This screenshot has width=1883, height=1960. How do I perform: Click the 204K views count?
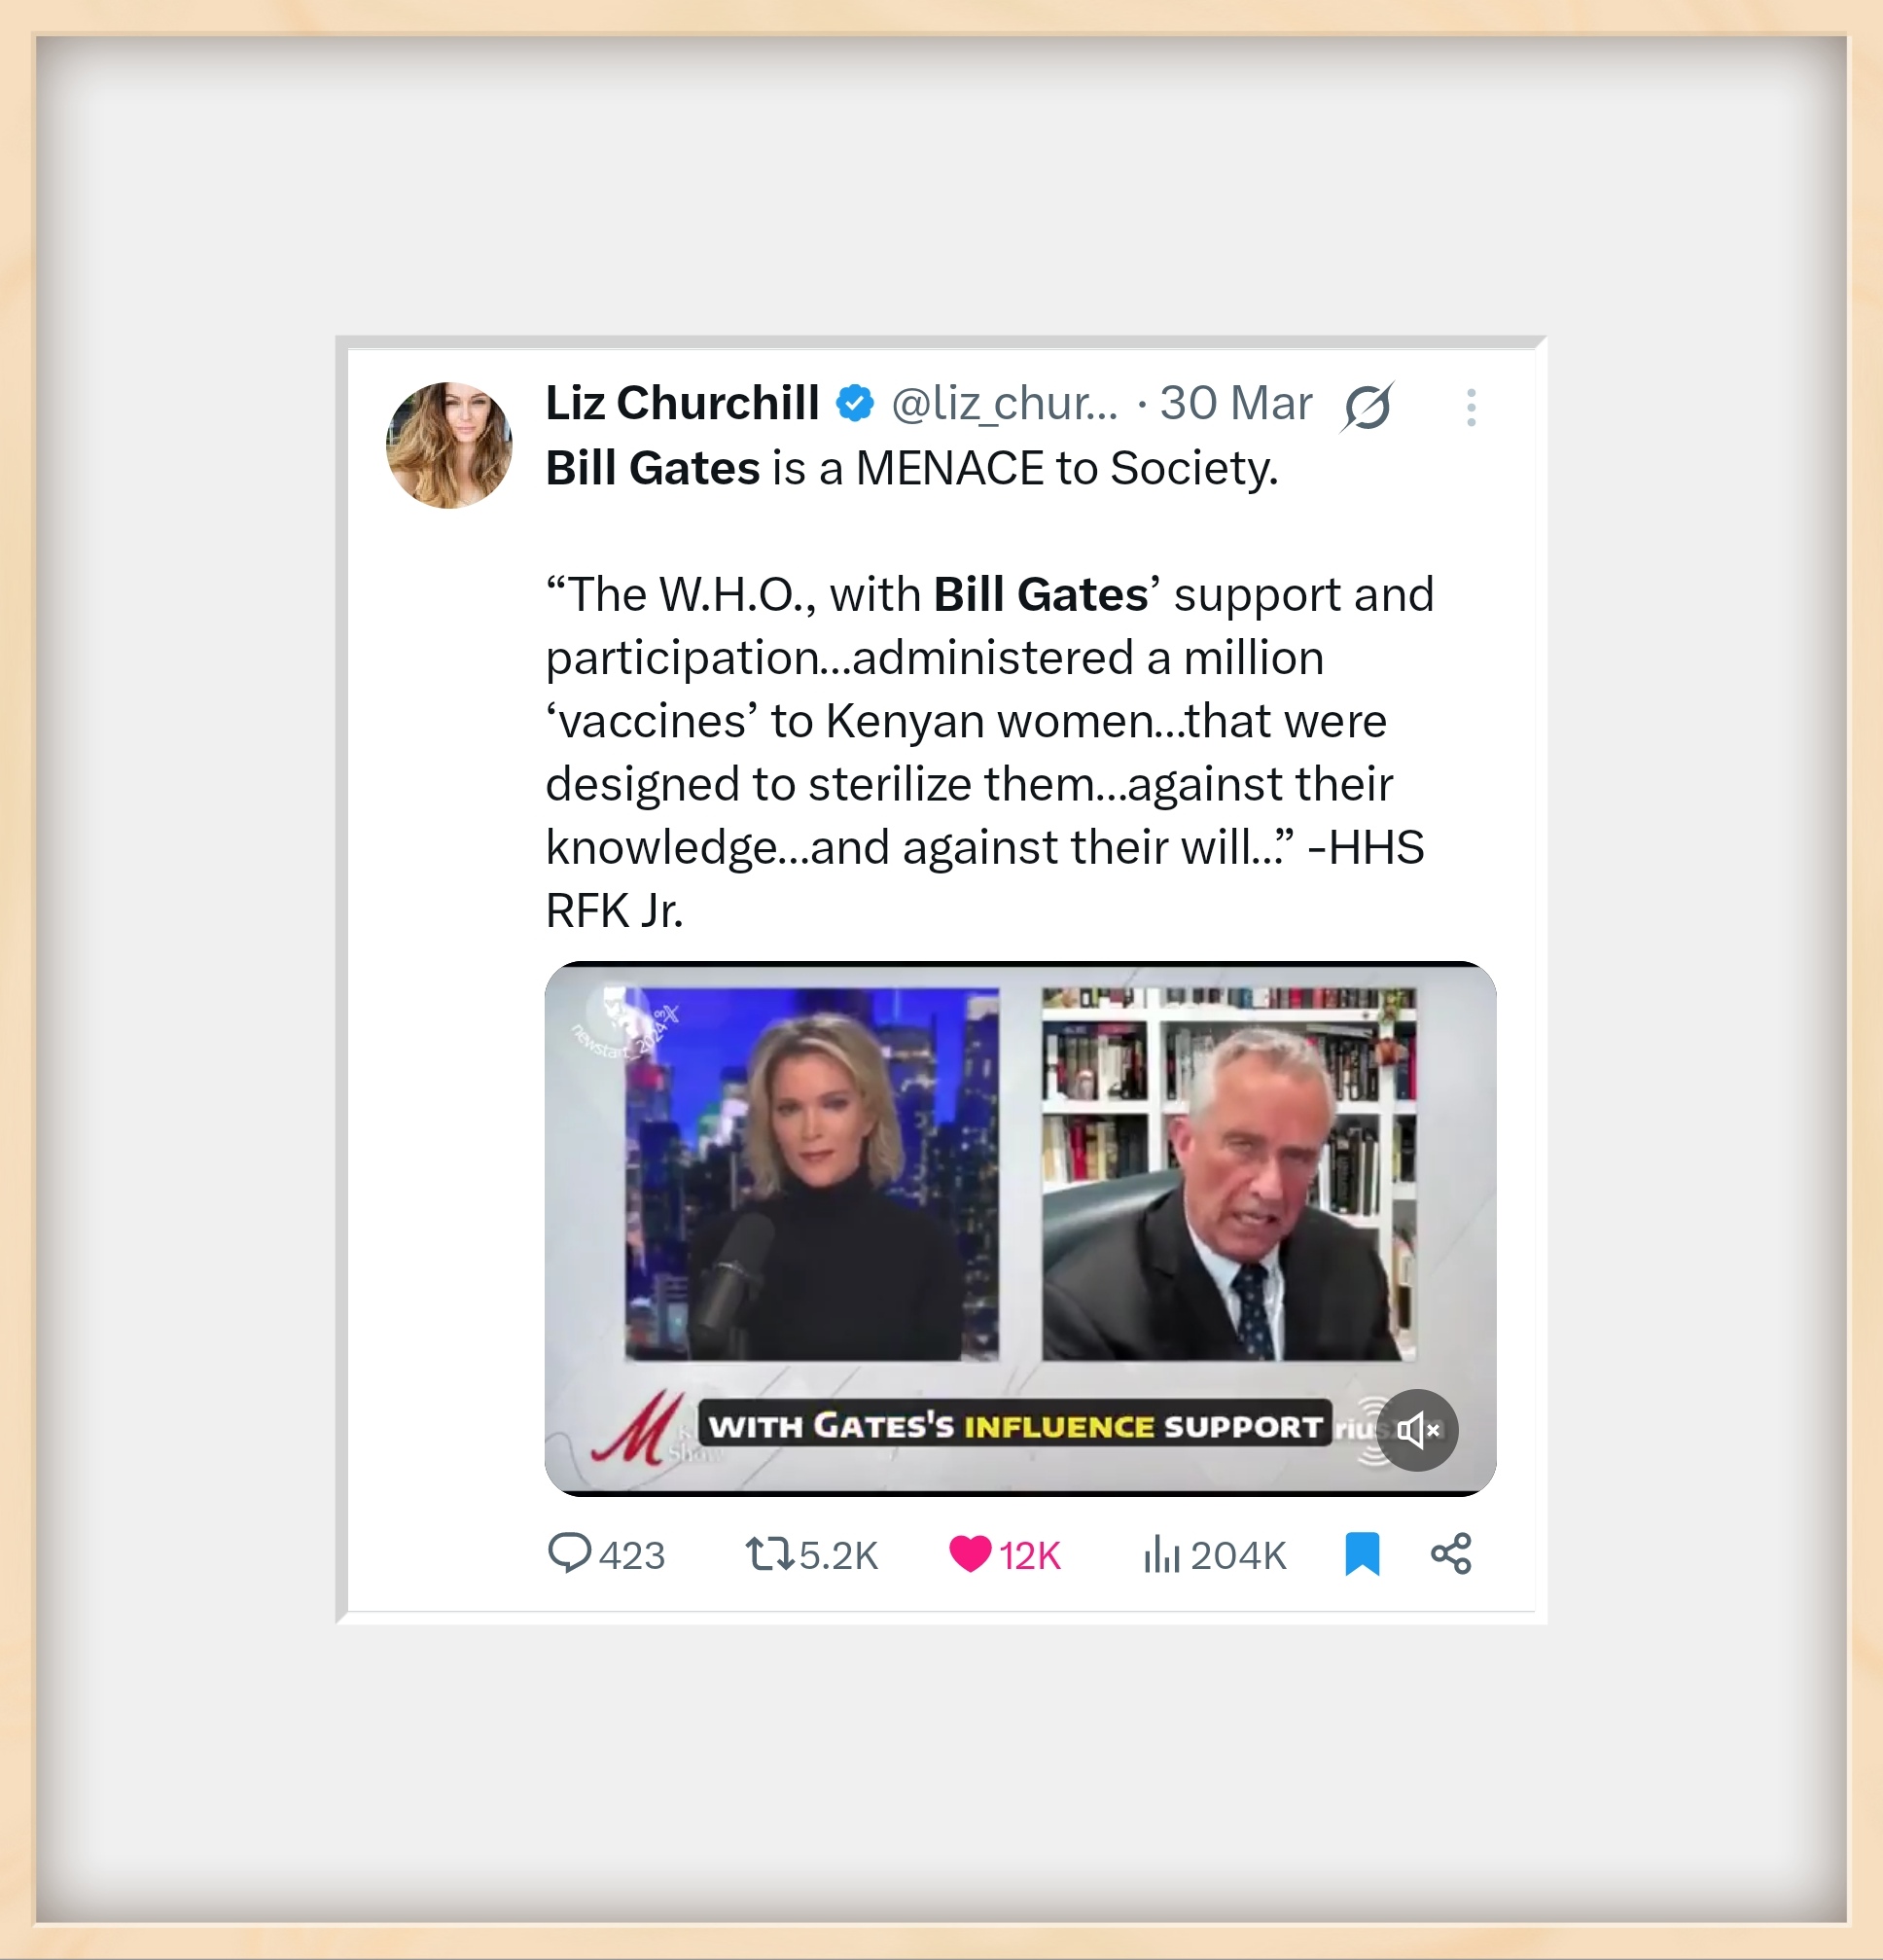pyautogui.click(x=1238, y=1556)
